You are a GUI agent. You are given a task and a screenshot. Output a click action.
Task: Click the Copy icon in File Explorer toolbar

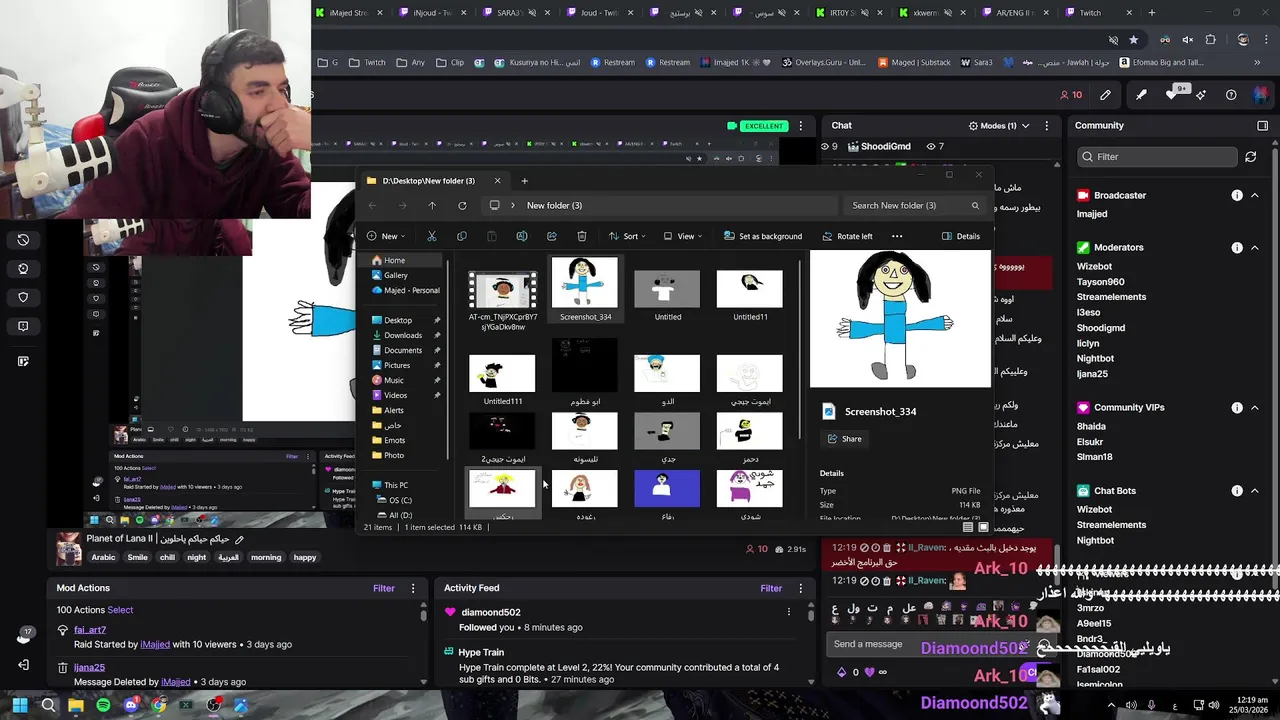461,236
